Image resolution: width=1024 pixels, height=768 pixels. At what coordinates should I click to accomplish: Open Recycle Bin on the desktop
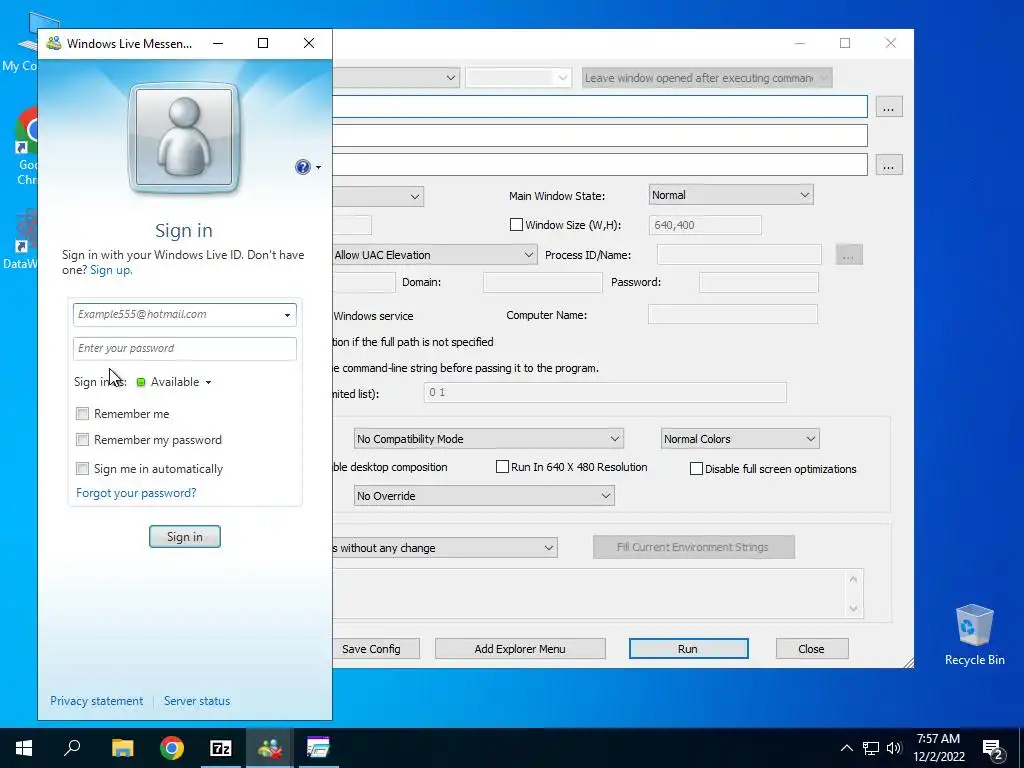[974, 635]
